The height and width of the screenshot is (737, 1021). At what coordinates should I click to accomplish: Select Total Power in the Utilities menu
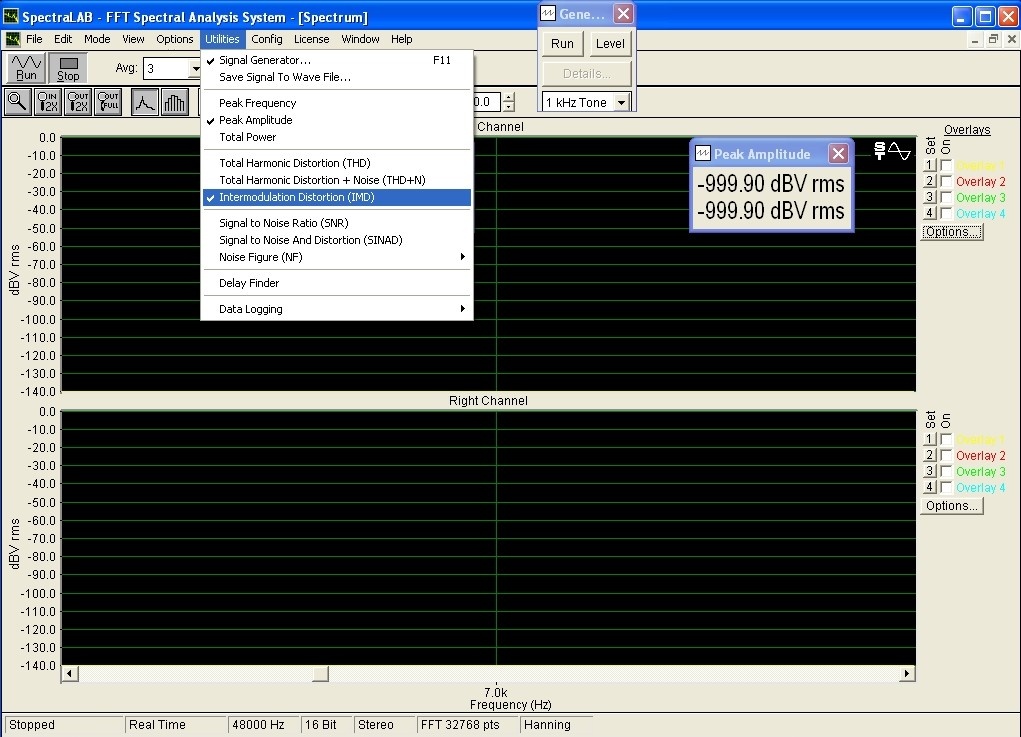click(x=337, y=137)
